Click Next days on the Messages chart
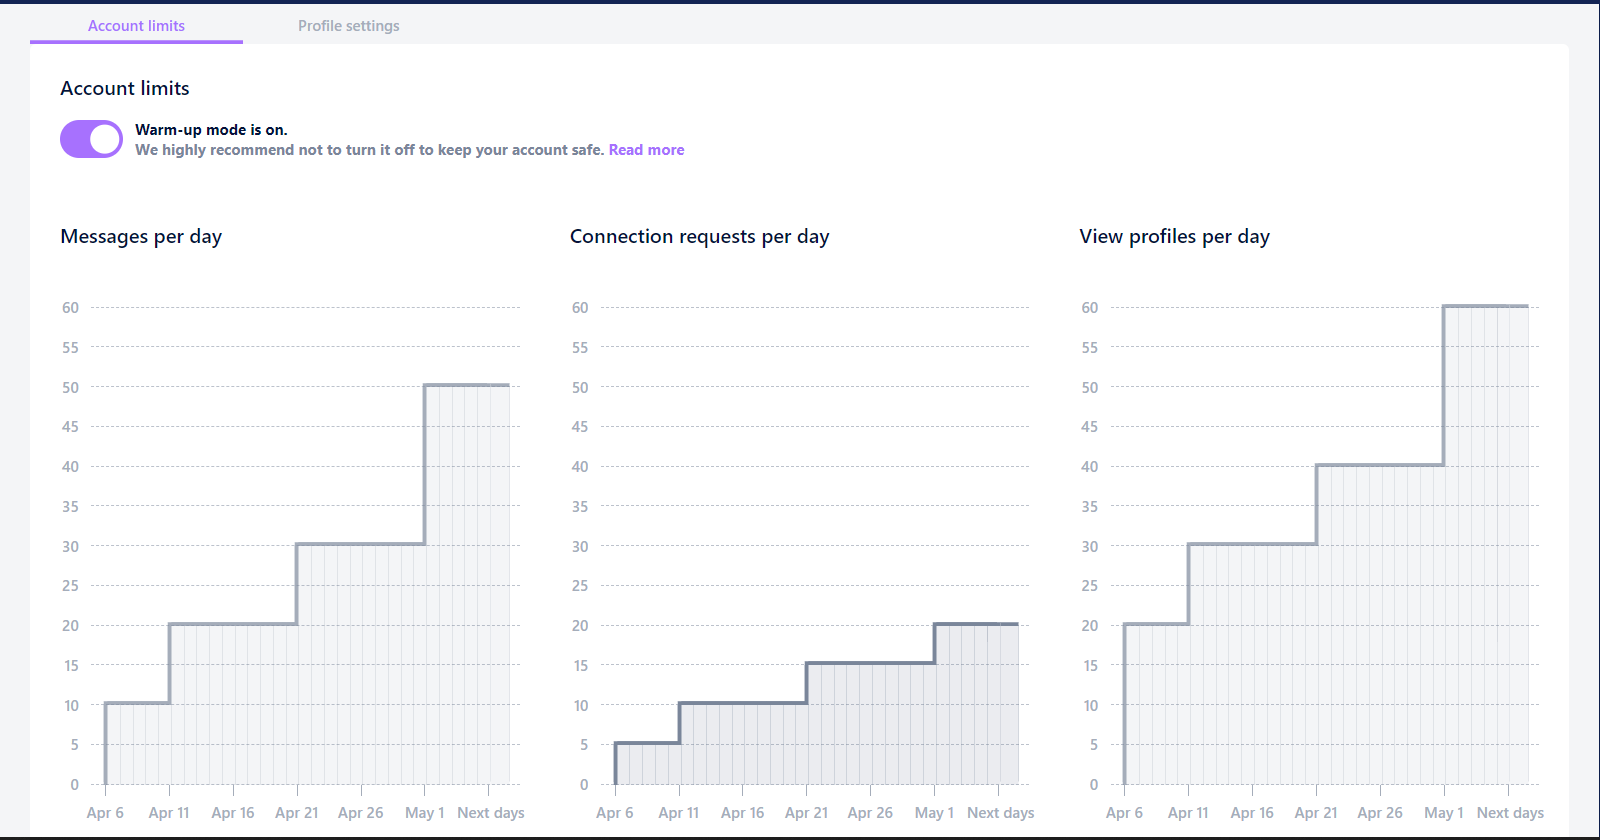 pos(491,813)
